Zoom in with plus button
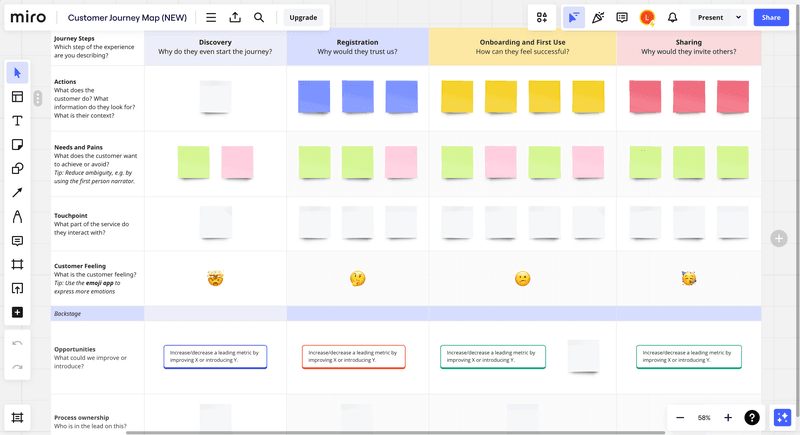800x435 pixels. 728,418
